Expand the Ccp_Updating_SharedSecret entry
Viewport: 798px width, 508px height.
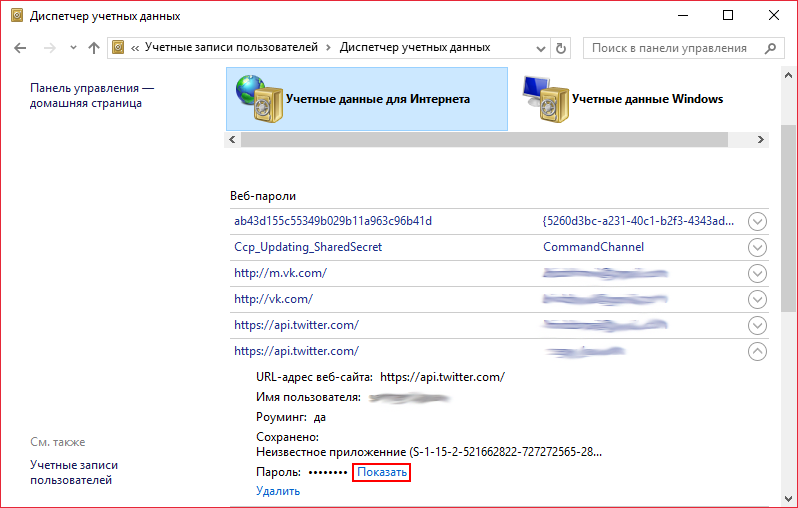pyautogui.click(x=757, y=247)
